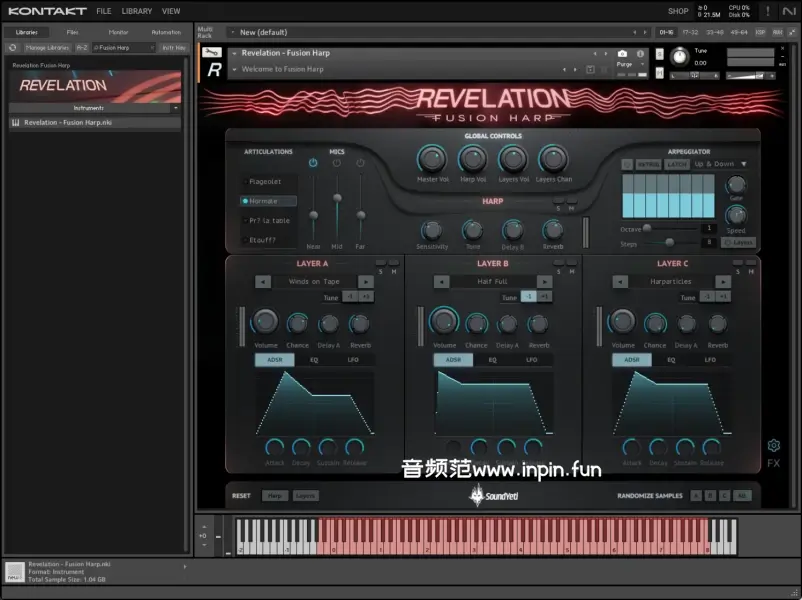This screenshot has width=802, height=600.
Task: Open the Purge dropdown menu
Action: click(x=626, y=64)
